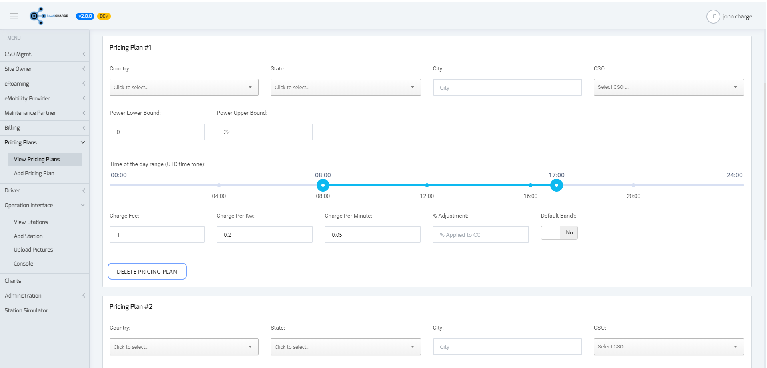
Task: Click the Power Lower Bound field
Action: [157, 132]
